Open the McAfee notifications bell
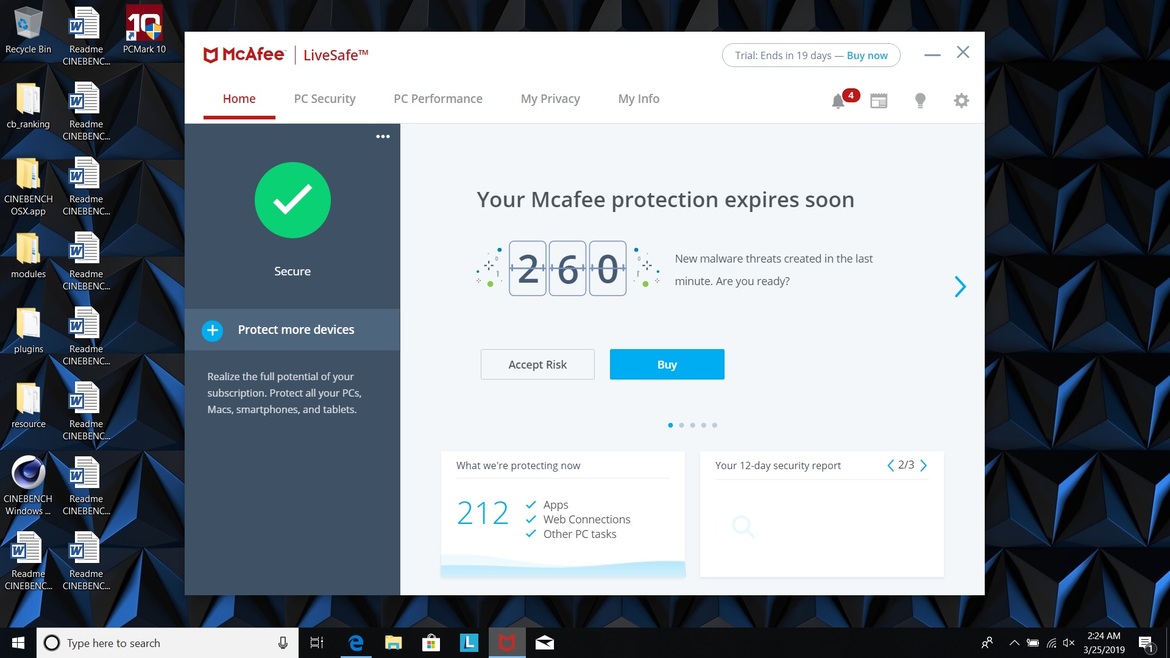The height and width of the screenshot is (658, 1170). 839,101
